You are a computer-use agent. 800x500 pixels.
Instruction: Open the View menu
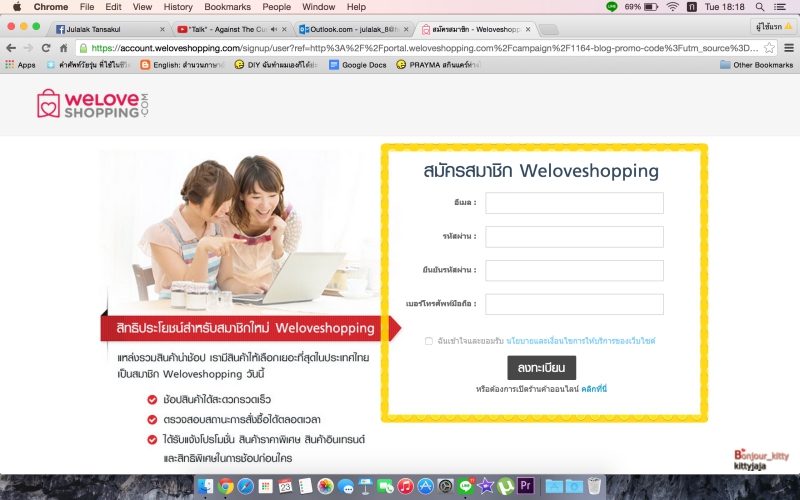[x=142, y=7]
